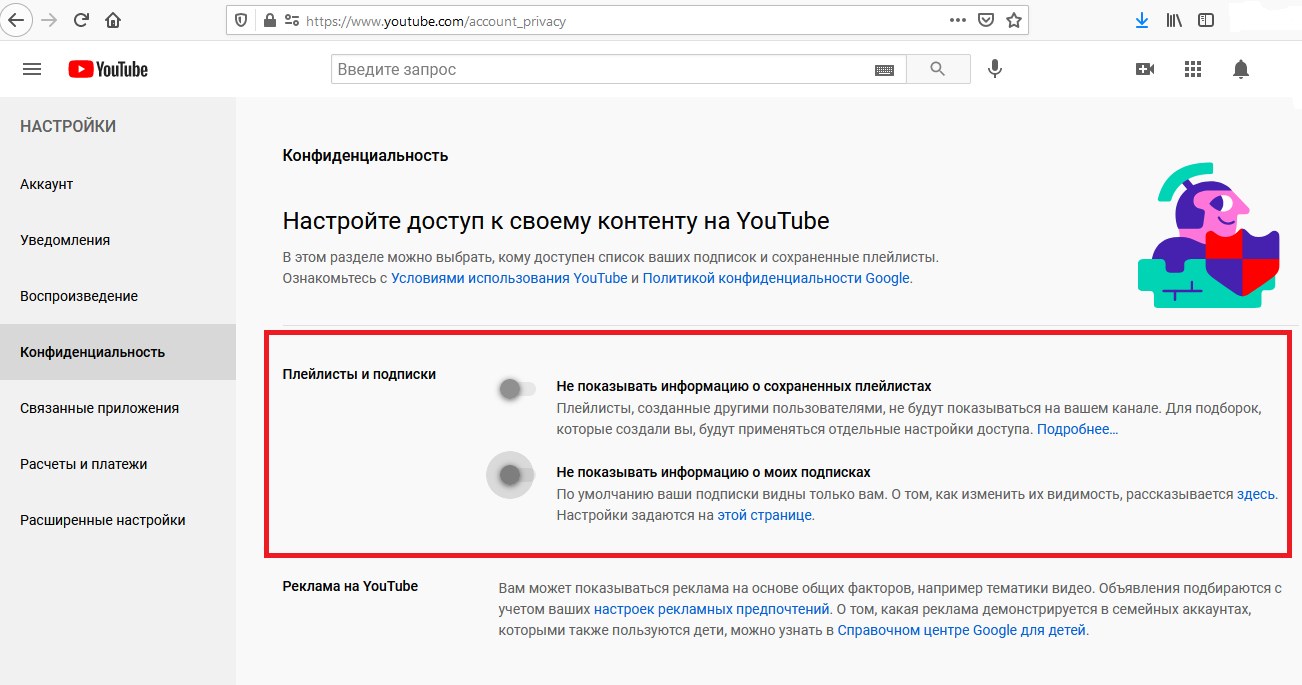
Task: Click the Введите запрос search field
Action: click(x=600, y=70)
